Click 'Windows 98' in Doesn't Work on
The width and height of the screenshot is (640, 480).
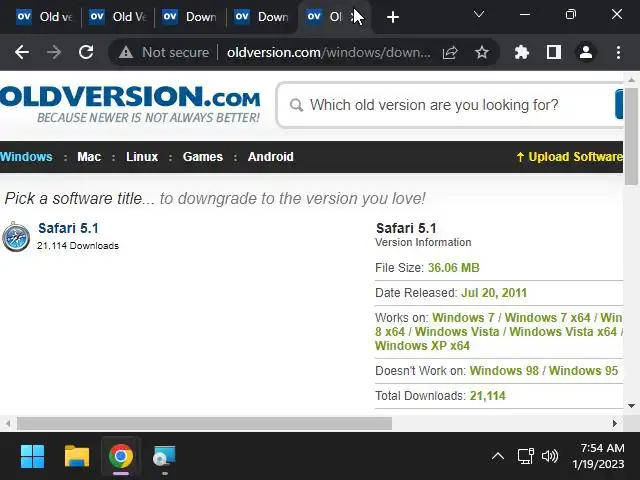[504, 371]
